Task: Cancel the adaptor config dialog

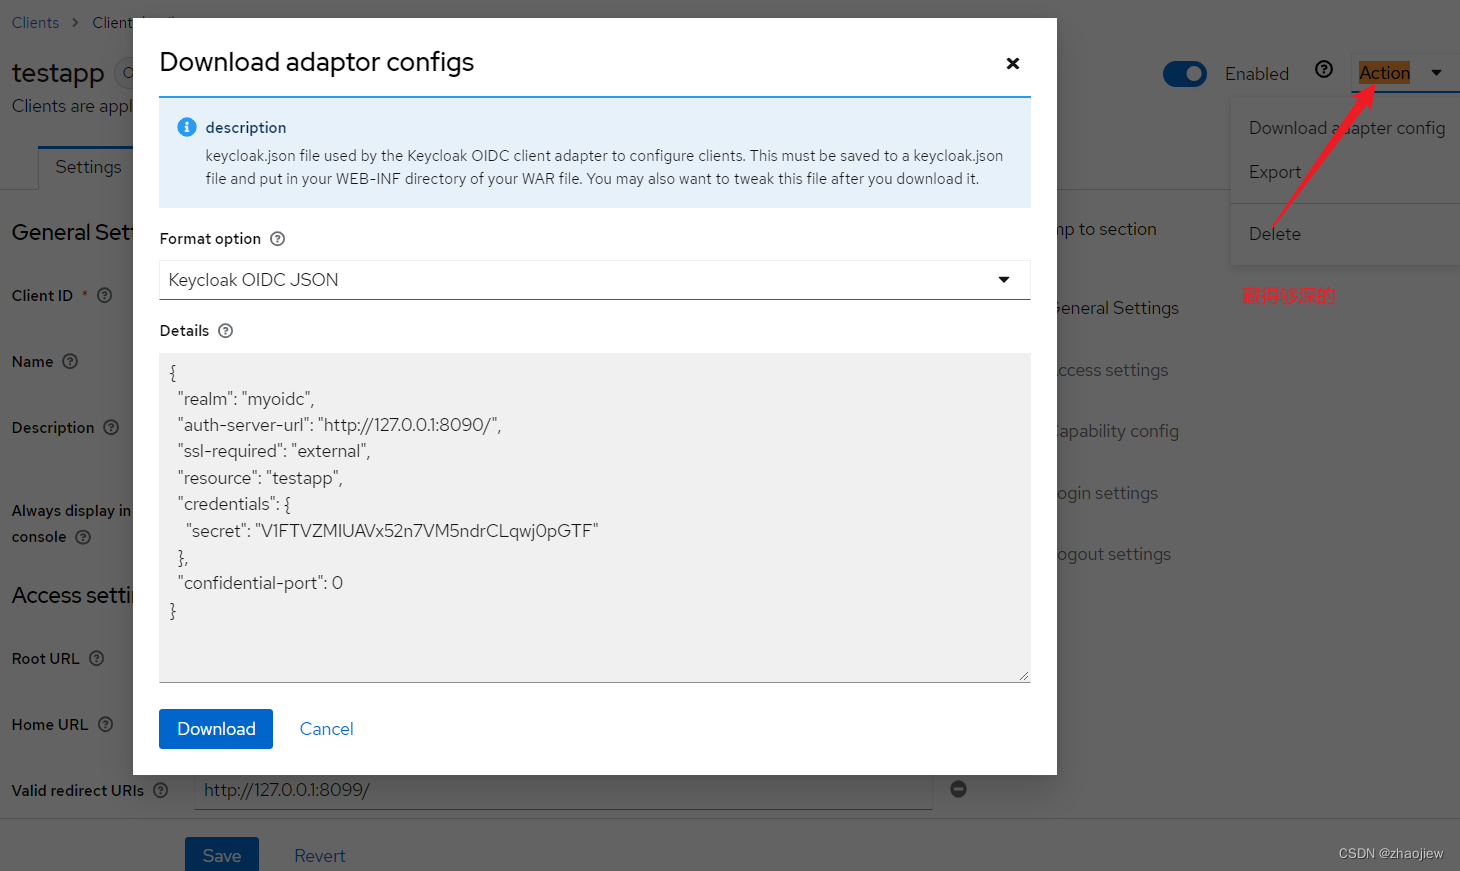Action: click(x=327, y=729)
